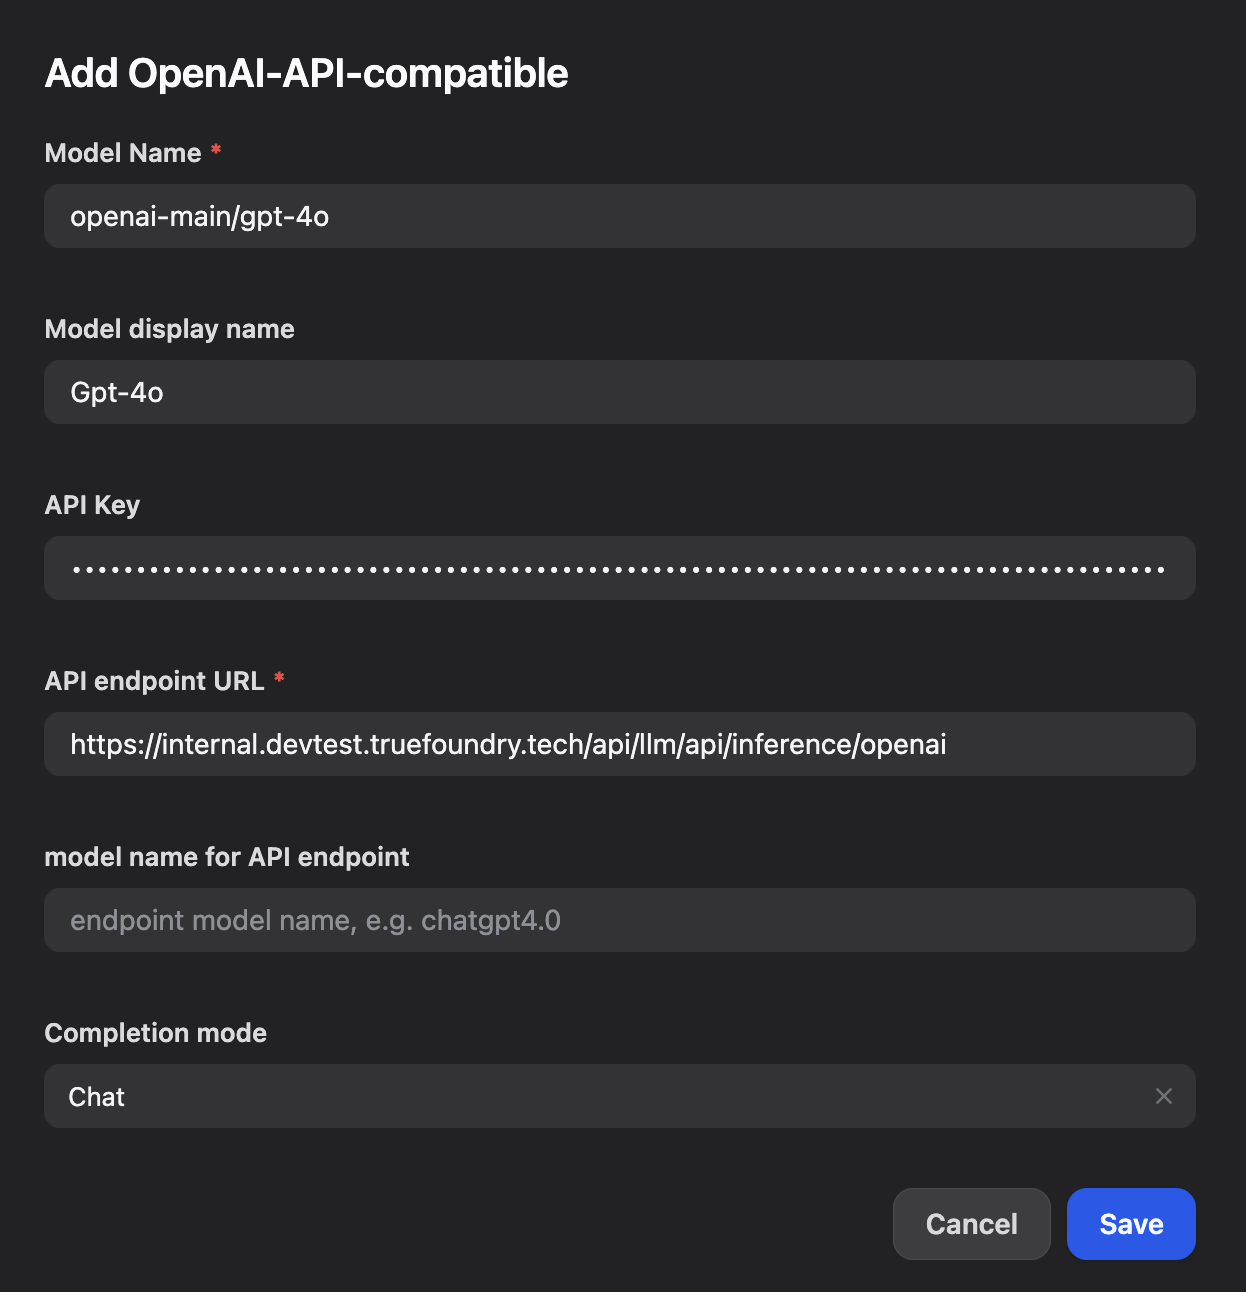This screenshot has height=1292, width=1246.
Task: Click the red asterisk beside Model Name
Action: click(215, 150)
